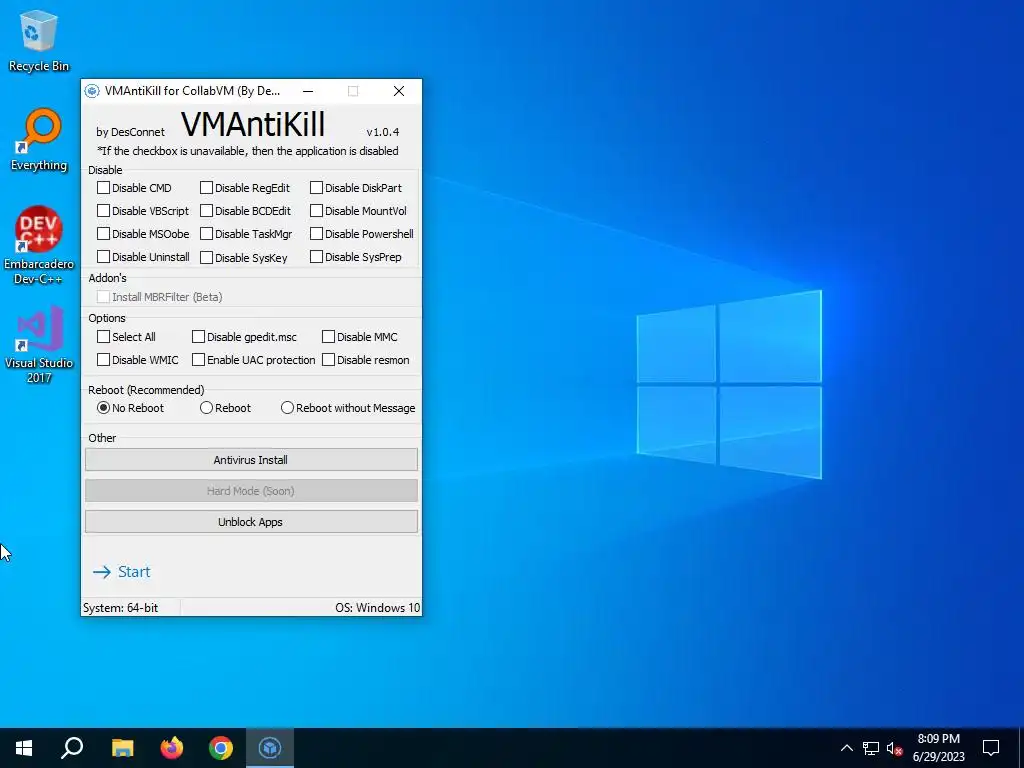Click the System: 64-bit status text
Image resolution: width=1024 pixels, height=768 pixels.
pos(121,608)
